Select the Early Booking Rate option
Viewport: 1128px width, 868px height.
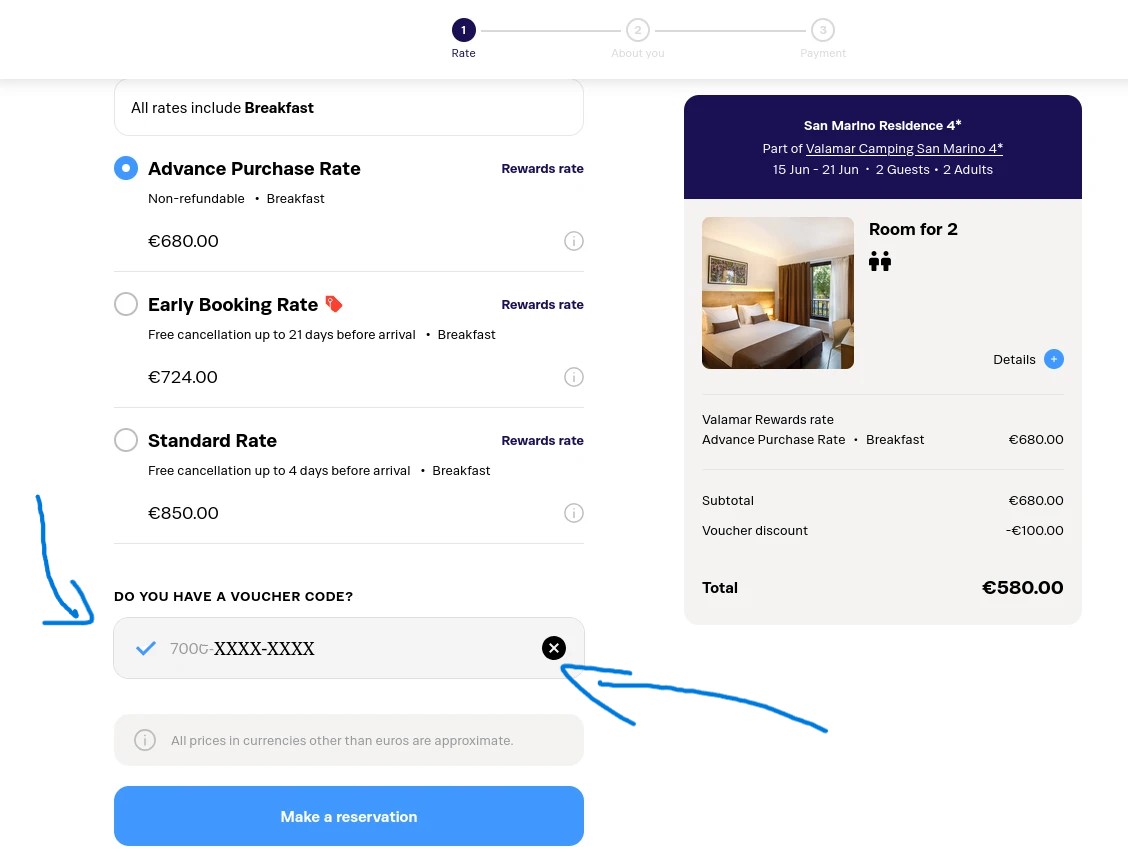[126, 304]
